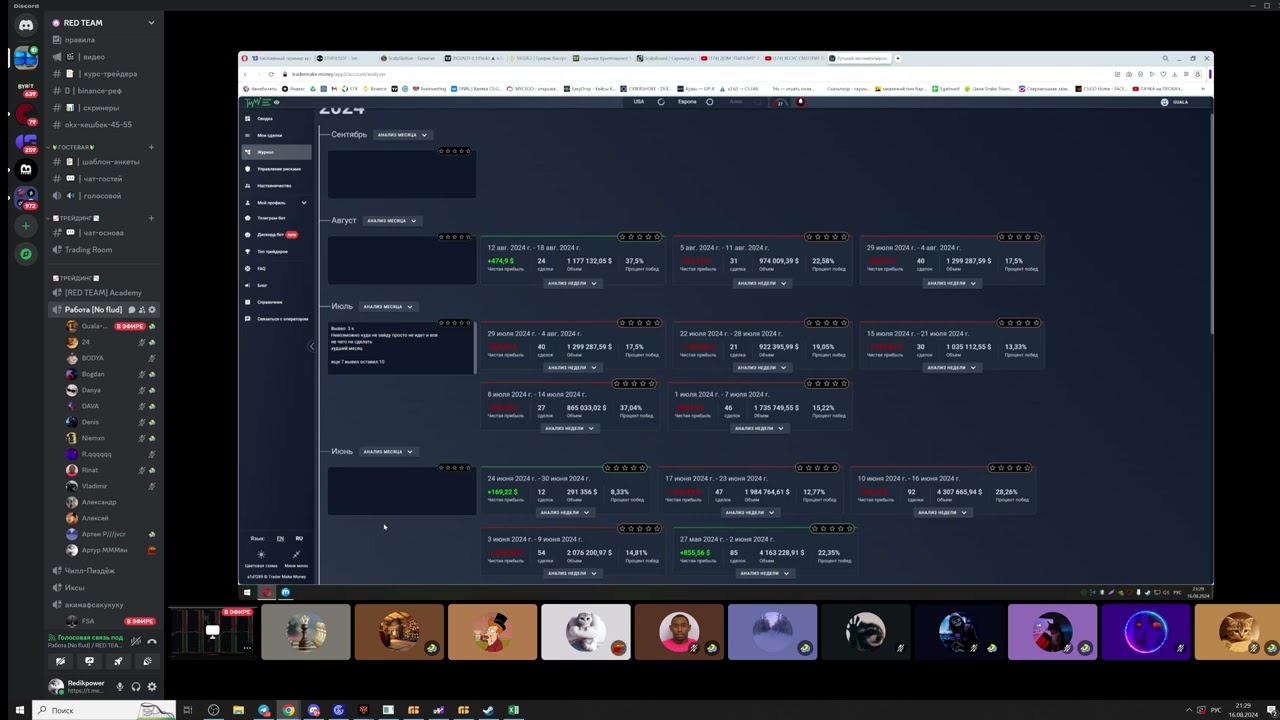This screenshot has height=720, width=1280.
Task: Open text chat icon on Работа [No flud]
Action: 132,310
